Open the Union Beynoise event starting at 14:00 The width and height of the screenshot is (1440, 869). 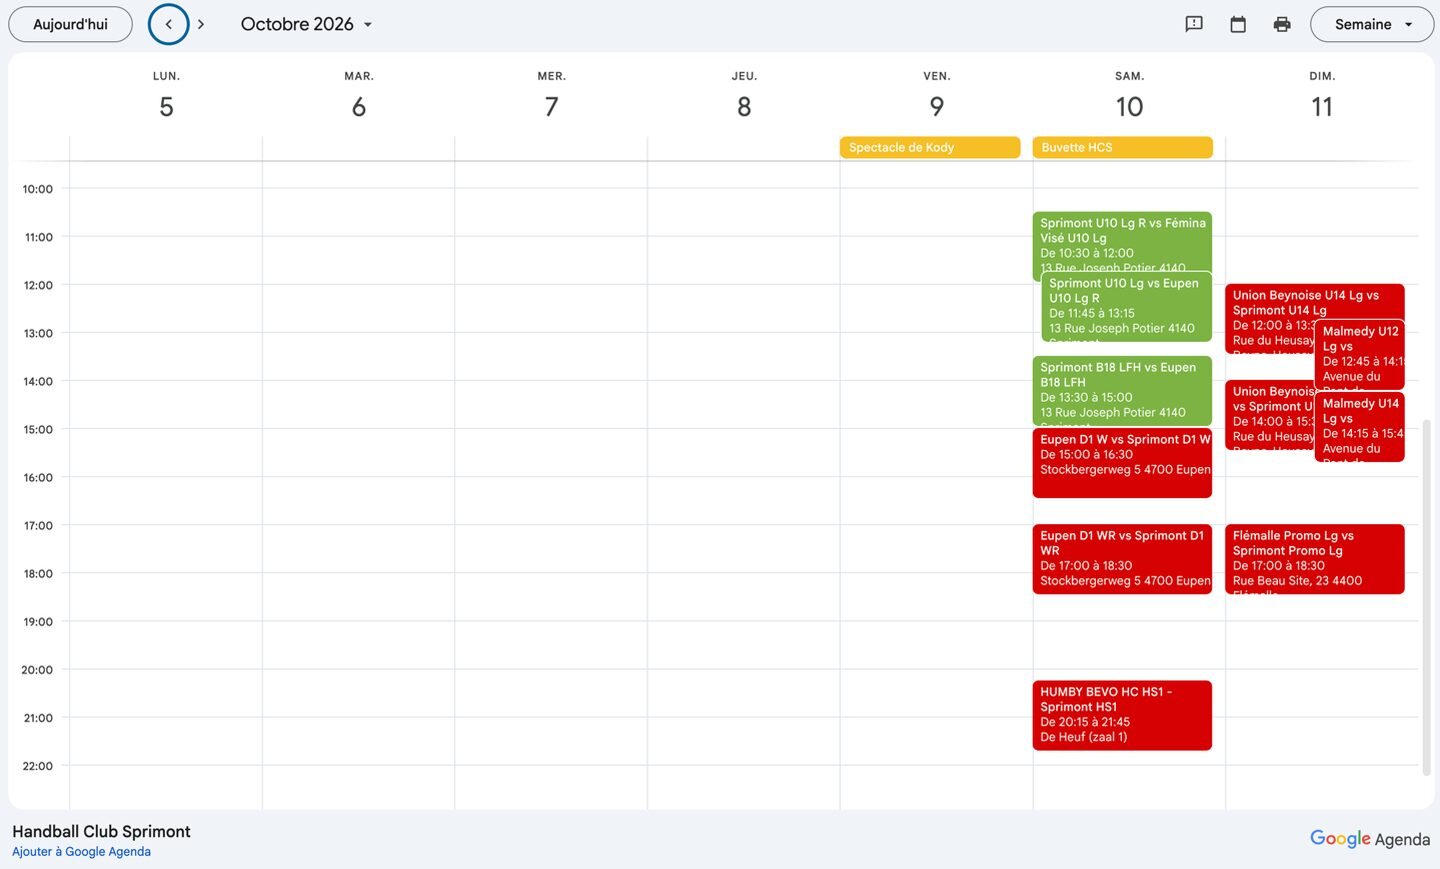1269,415
